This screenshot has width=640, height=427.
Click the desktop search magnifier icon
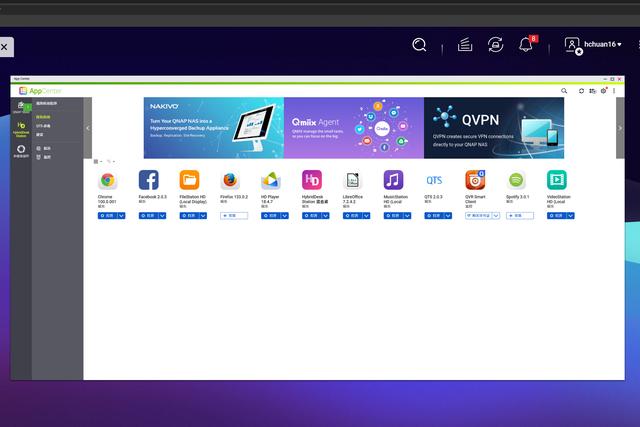point(419,44)
